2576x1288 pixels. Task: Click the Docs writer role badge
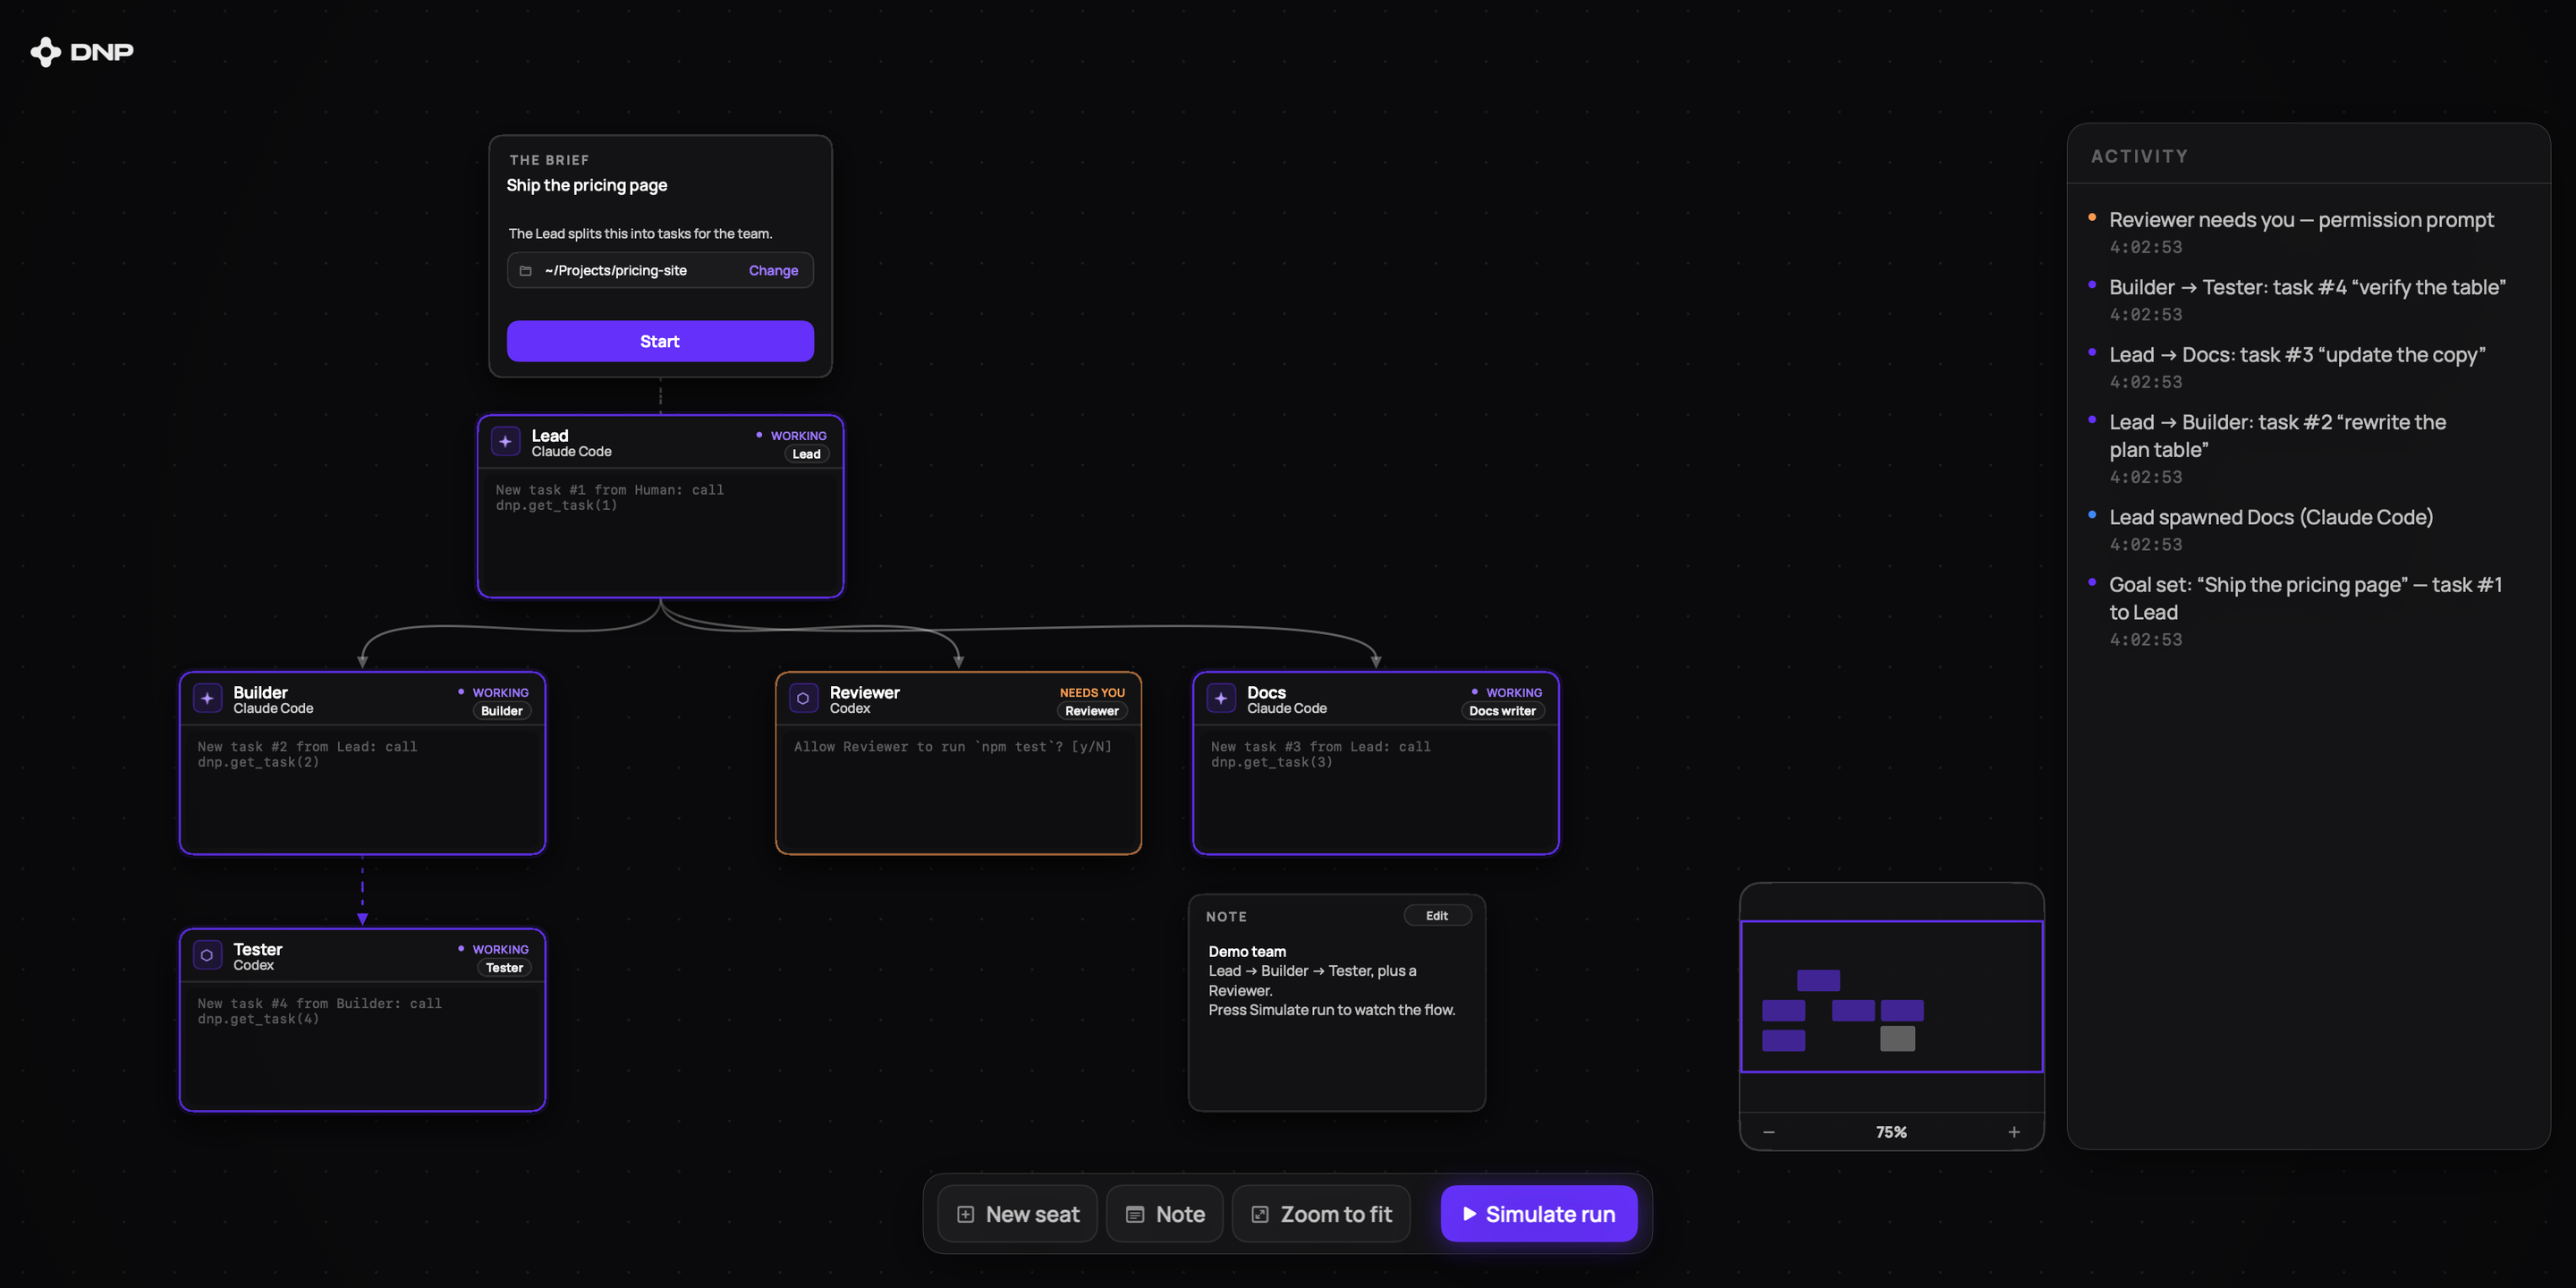[x=1502, y=711]
